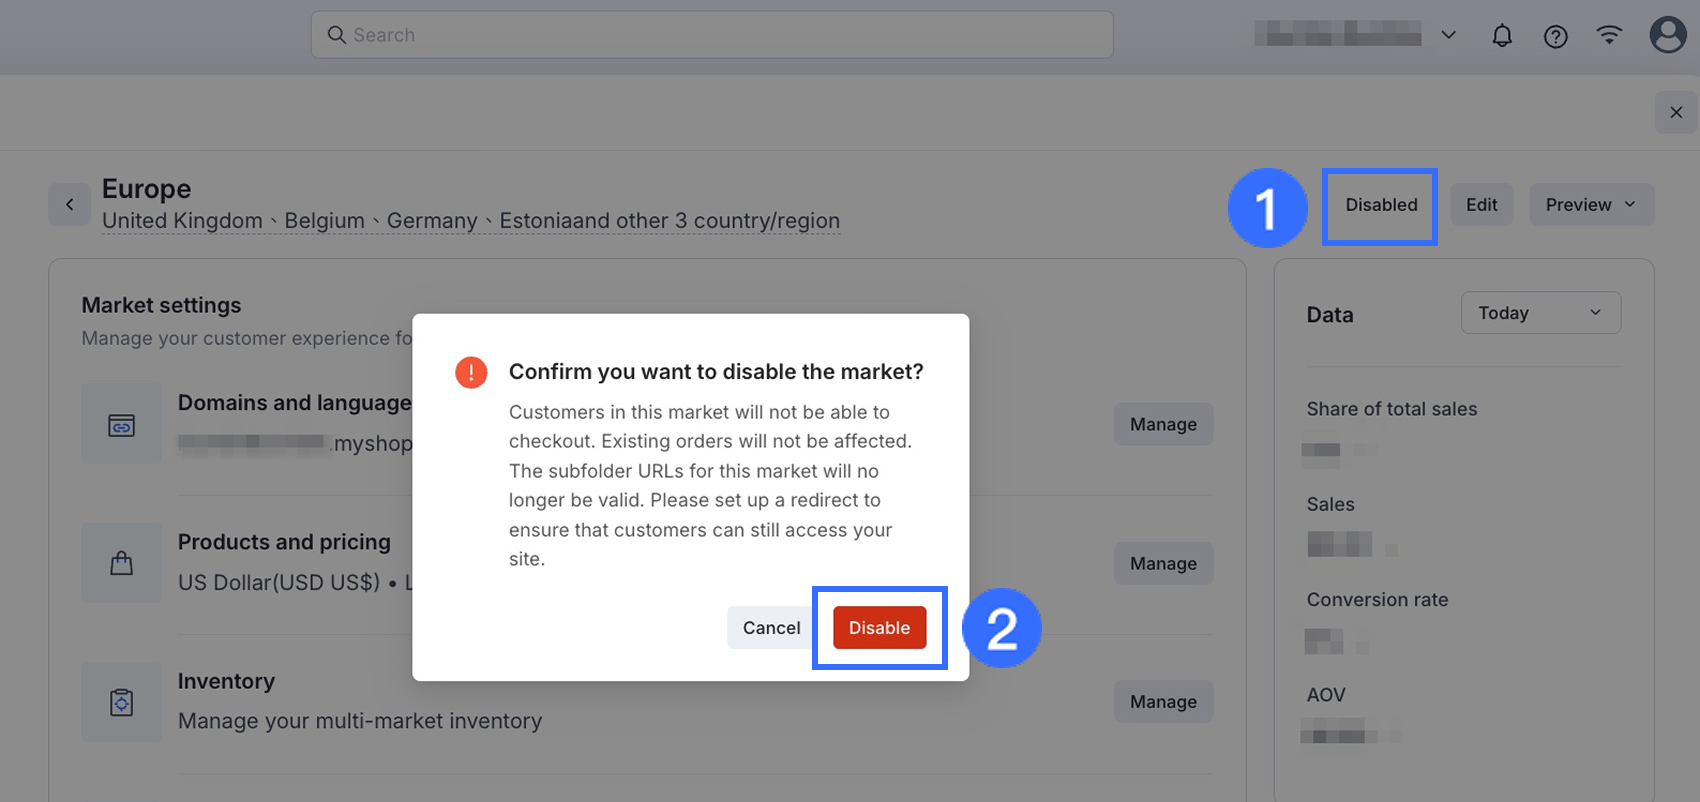Screen dimensions: 1700x802
Task: Click into the Search field
Action: (712, 35)
